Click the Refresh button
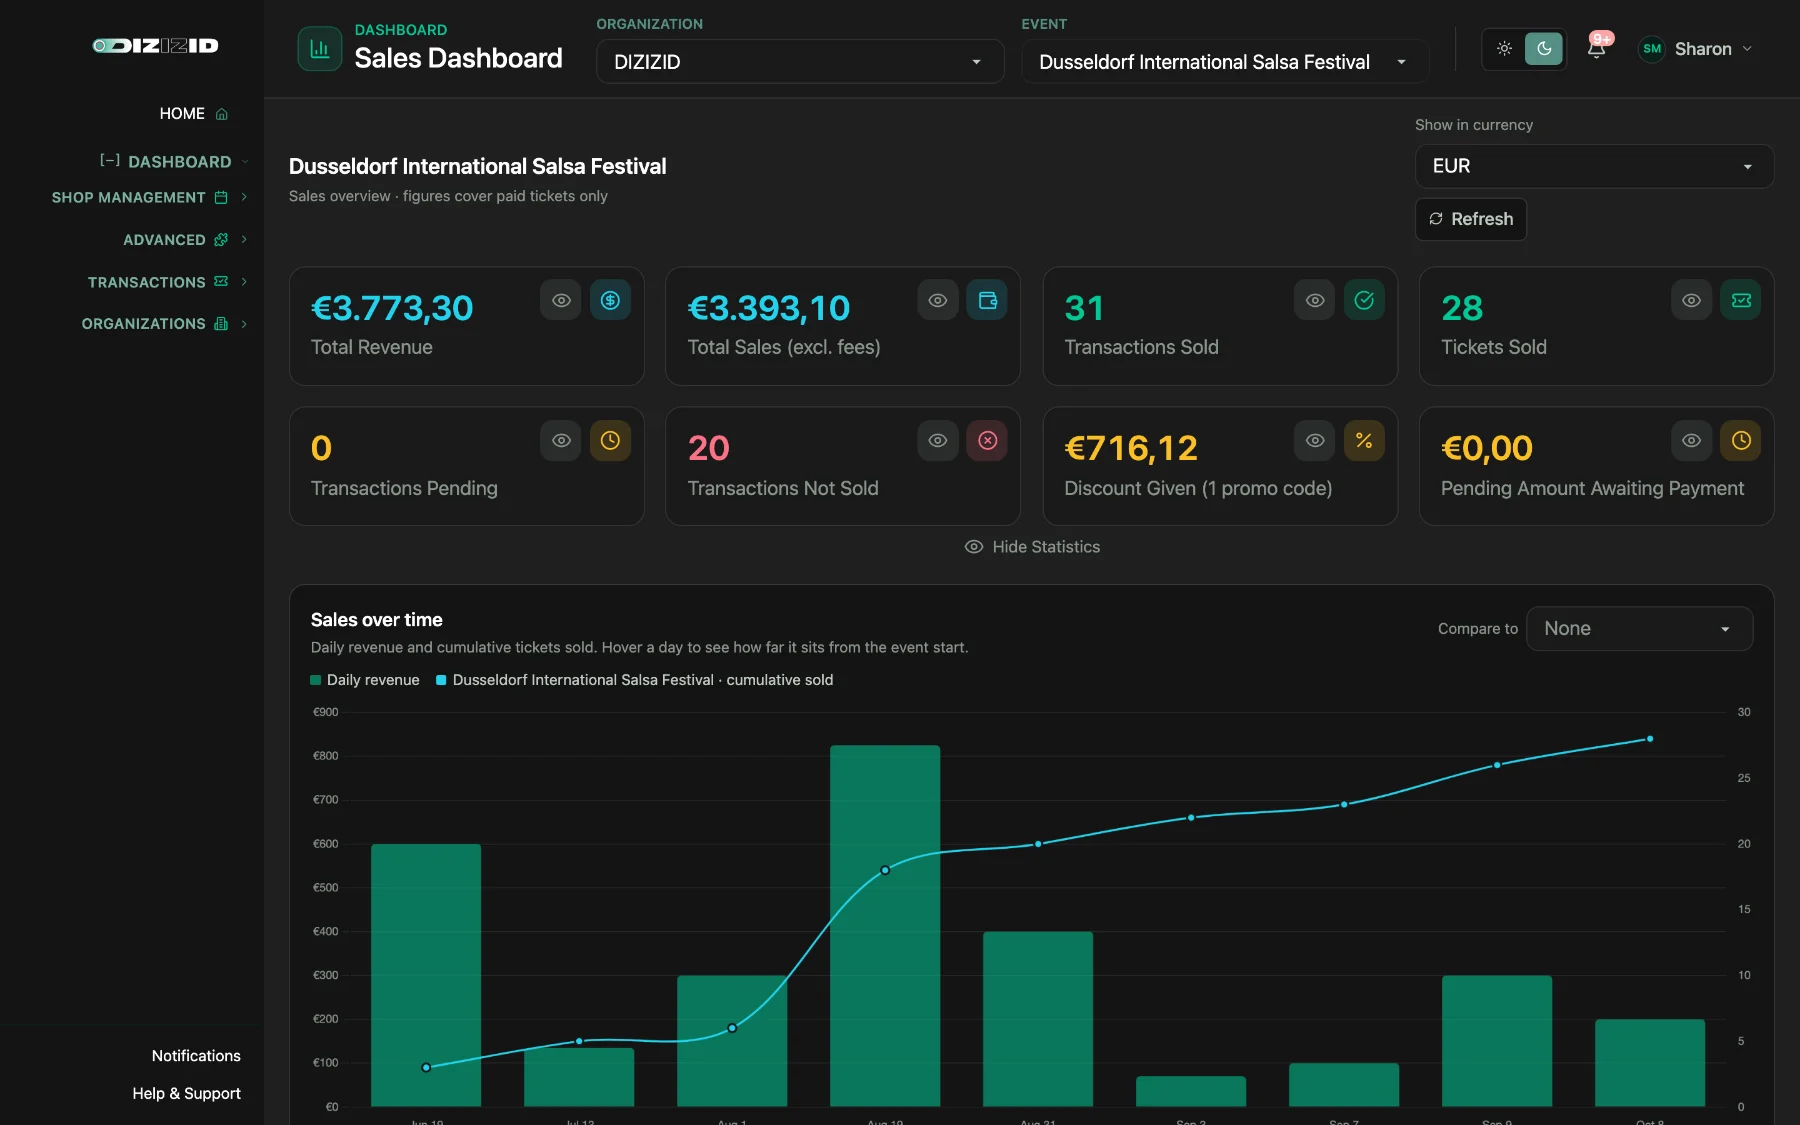 (1471, 219)
